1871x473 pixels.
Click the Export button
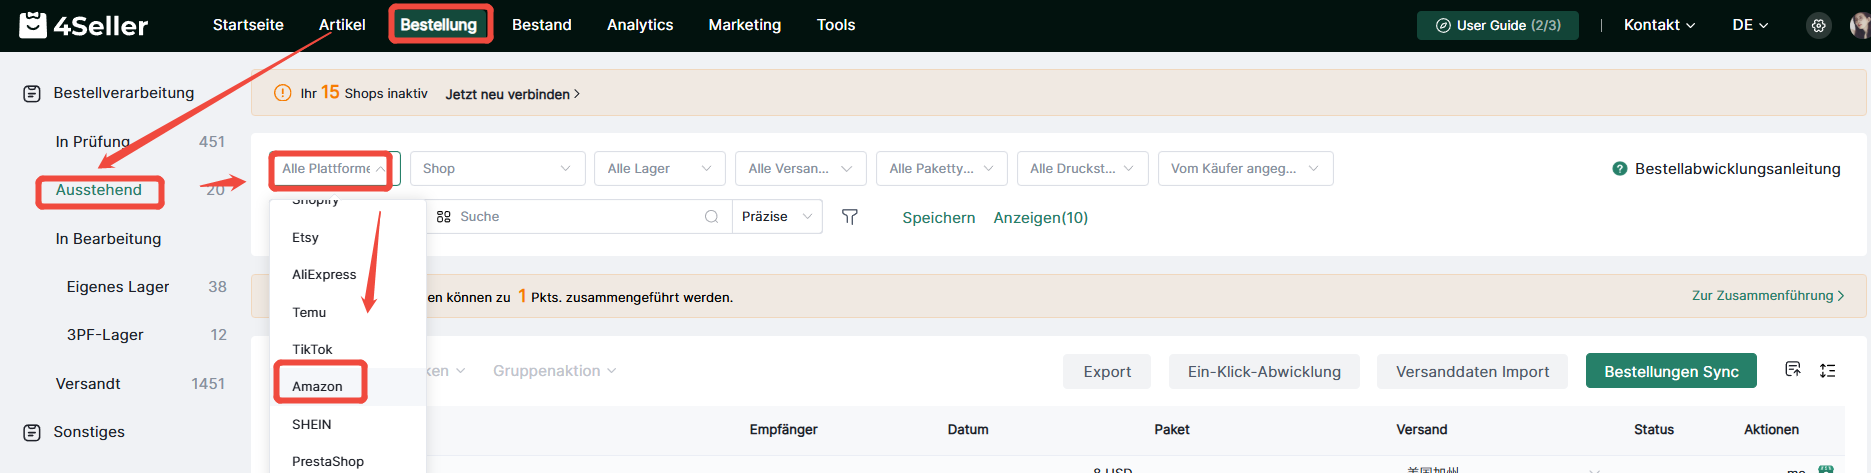click(1107, 371)
